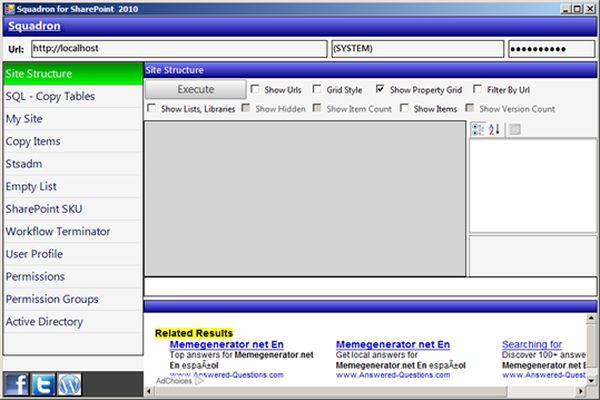
Task: Select Permissions in sidebar
Action: (x=73, y=277)
